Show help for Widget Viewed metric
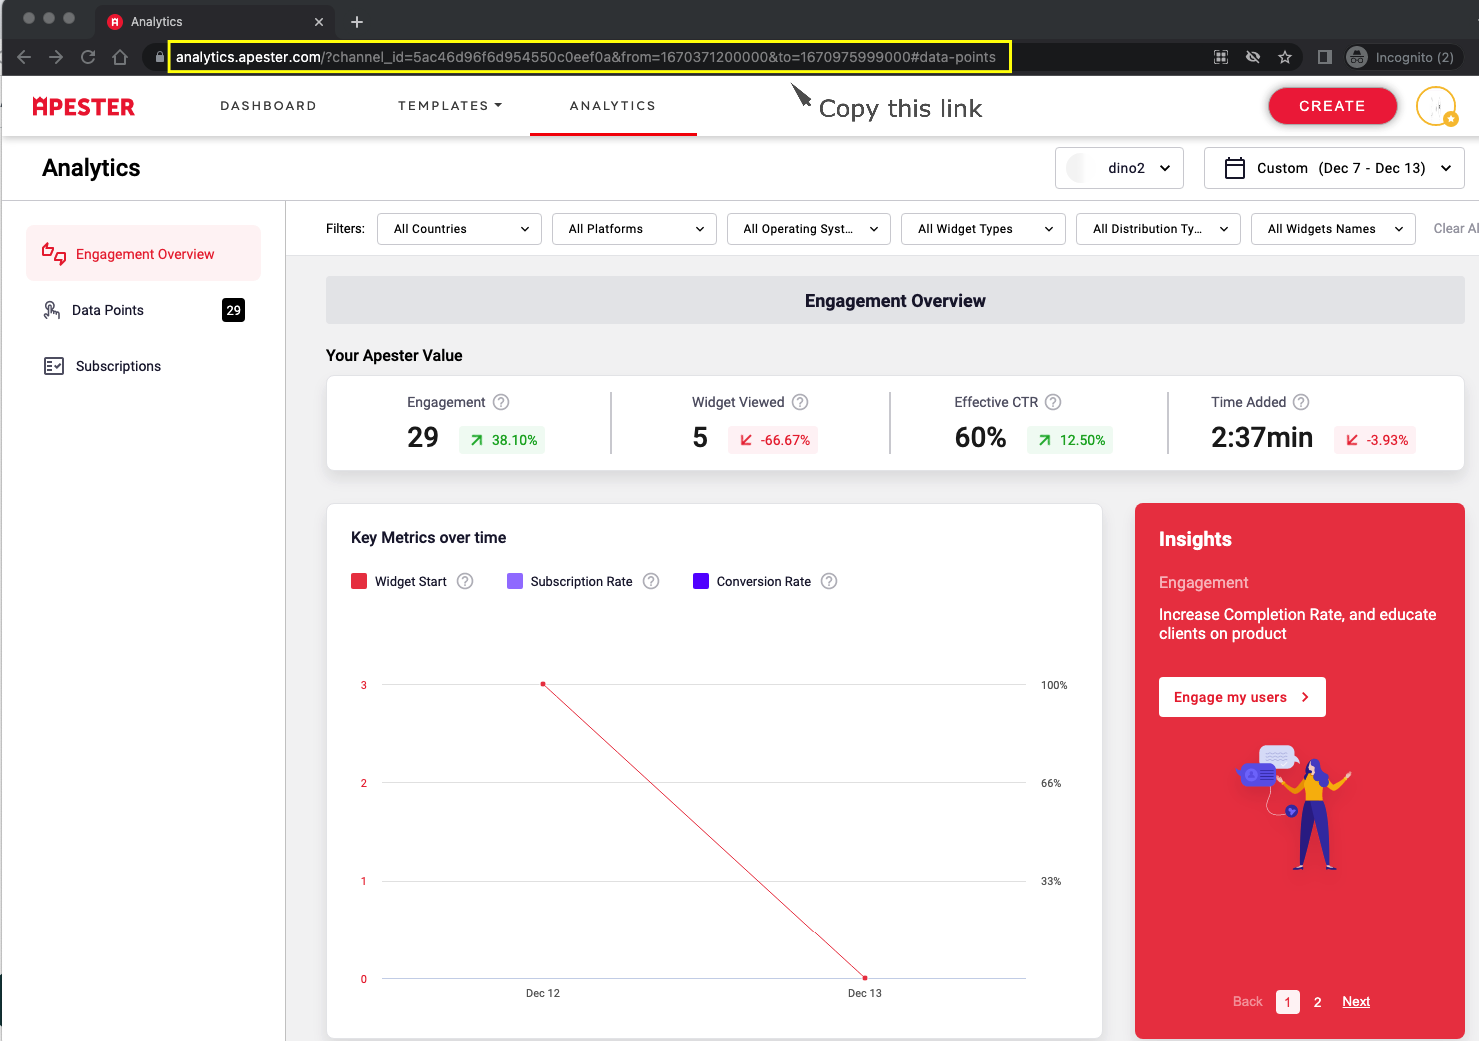The height and width of the screenshot is (1041, 1479). coord(800,402)
